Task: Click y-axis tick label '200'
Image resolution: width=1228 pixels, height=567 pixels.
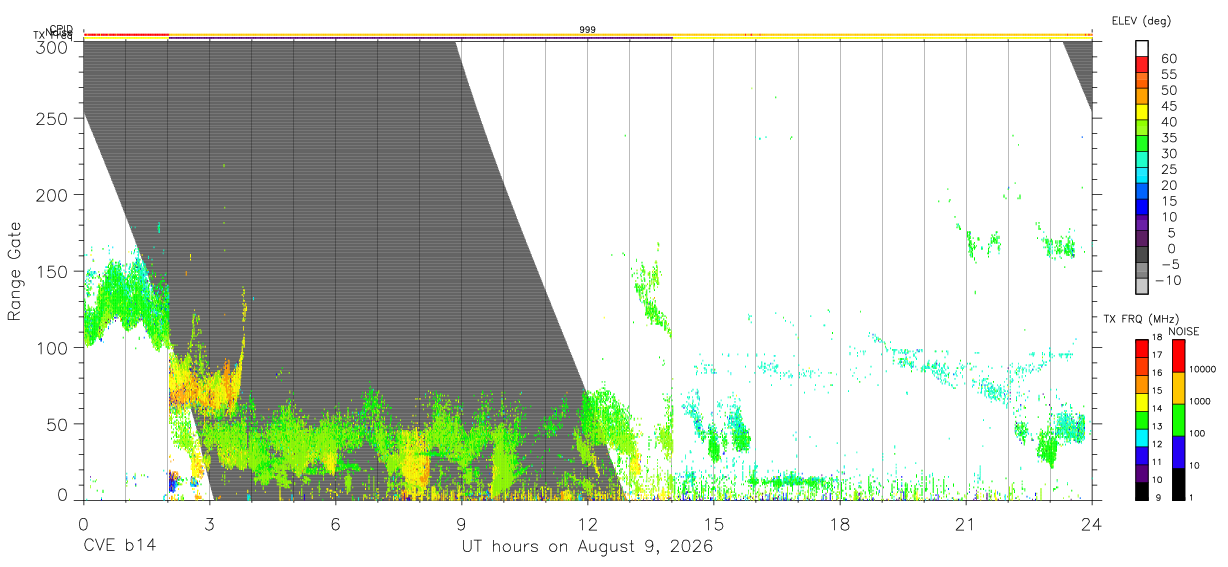Action: coord(52,195)
